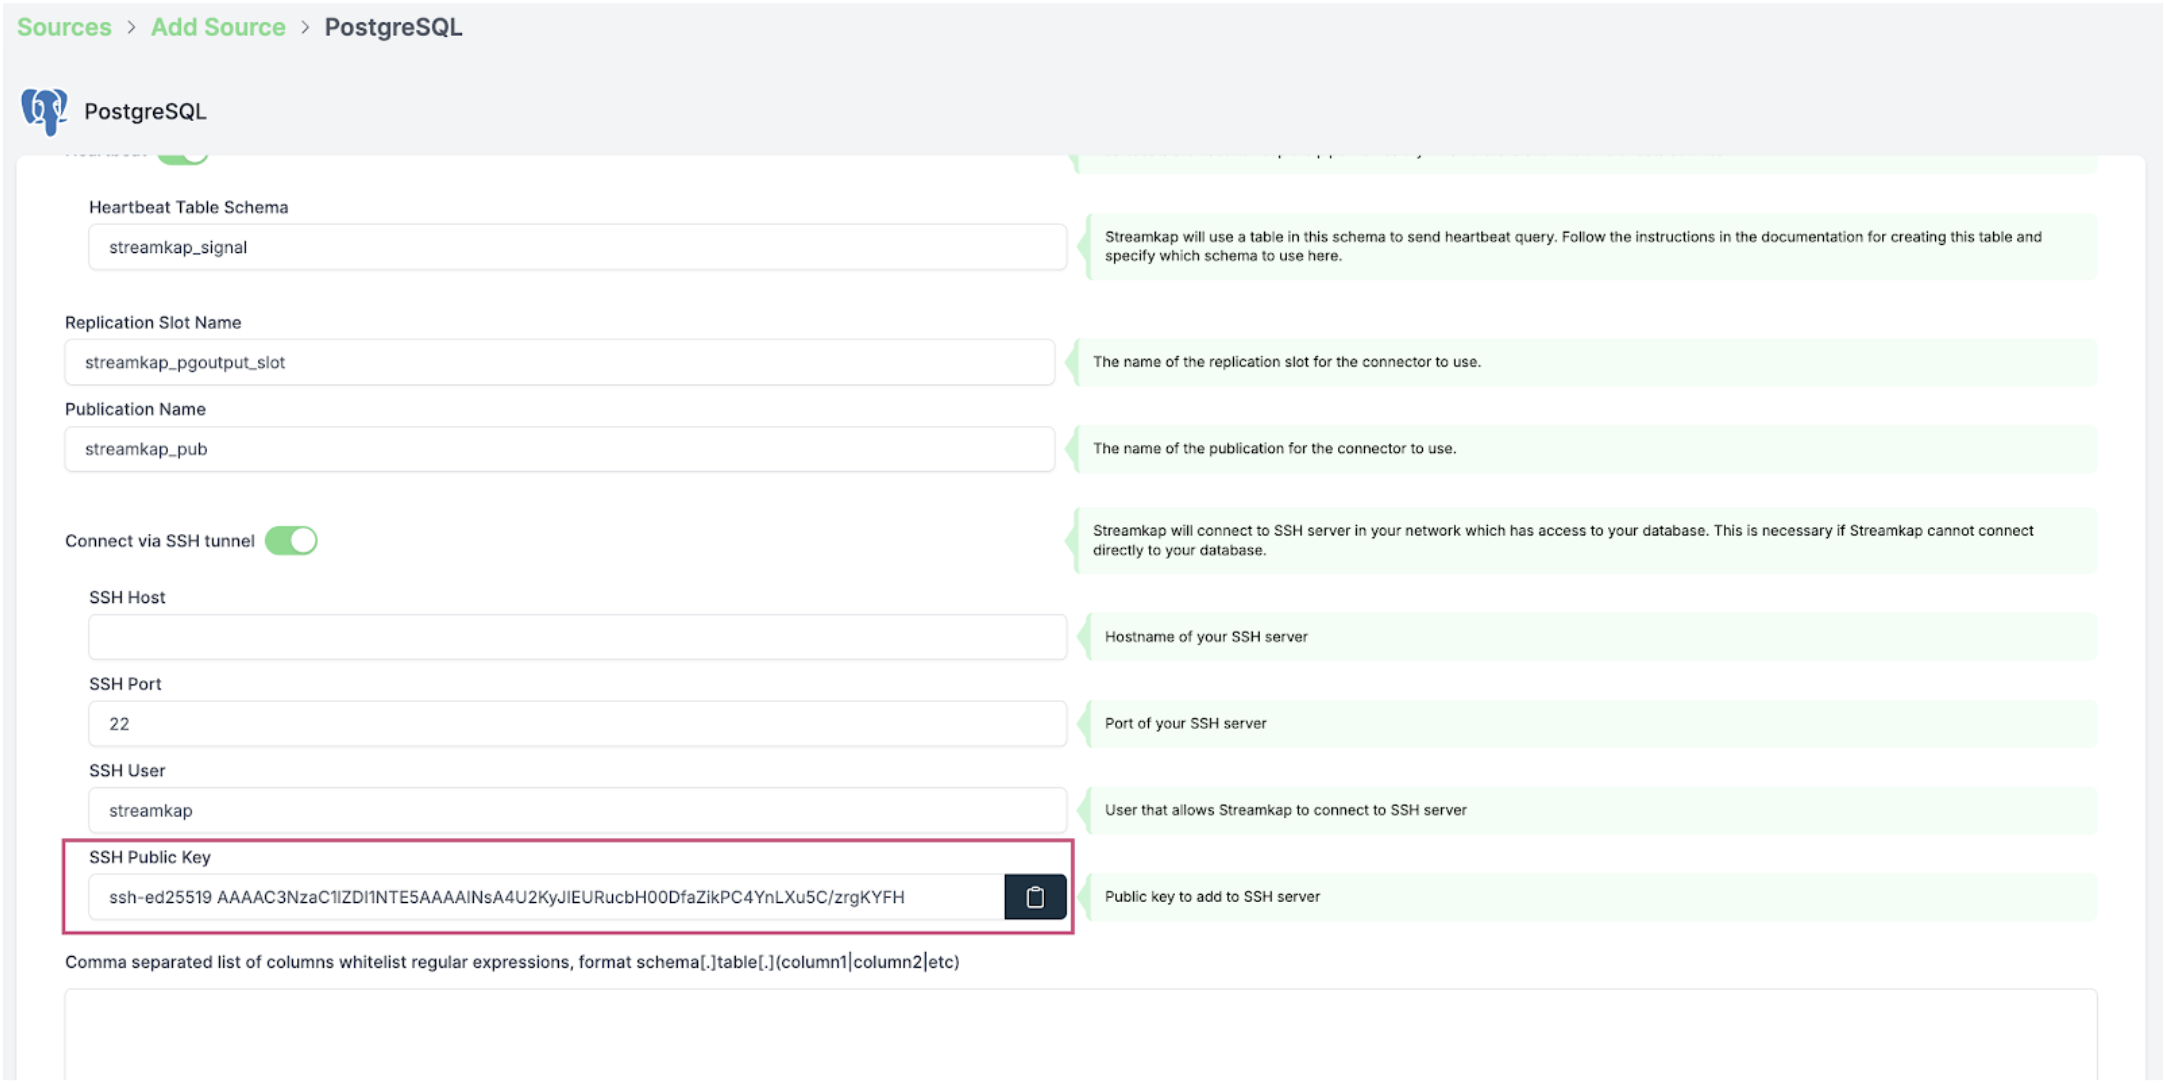This screenshot has height=1092, width=2164.
Task: Click the 'SSH Port' label
Action: (x=125, y=684)
